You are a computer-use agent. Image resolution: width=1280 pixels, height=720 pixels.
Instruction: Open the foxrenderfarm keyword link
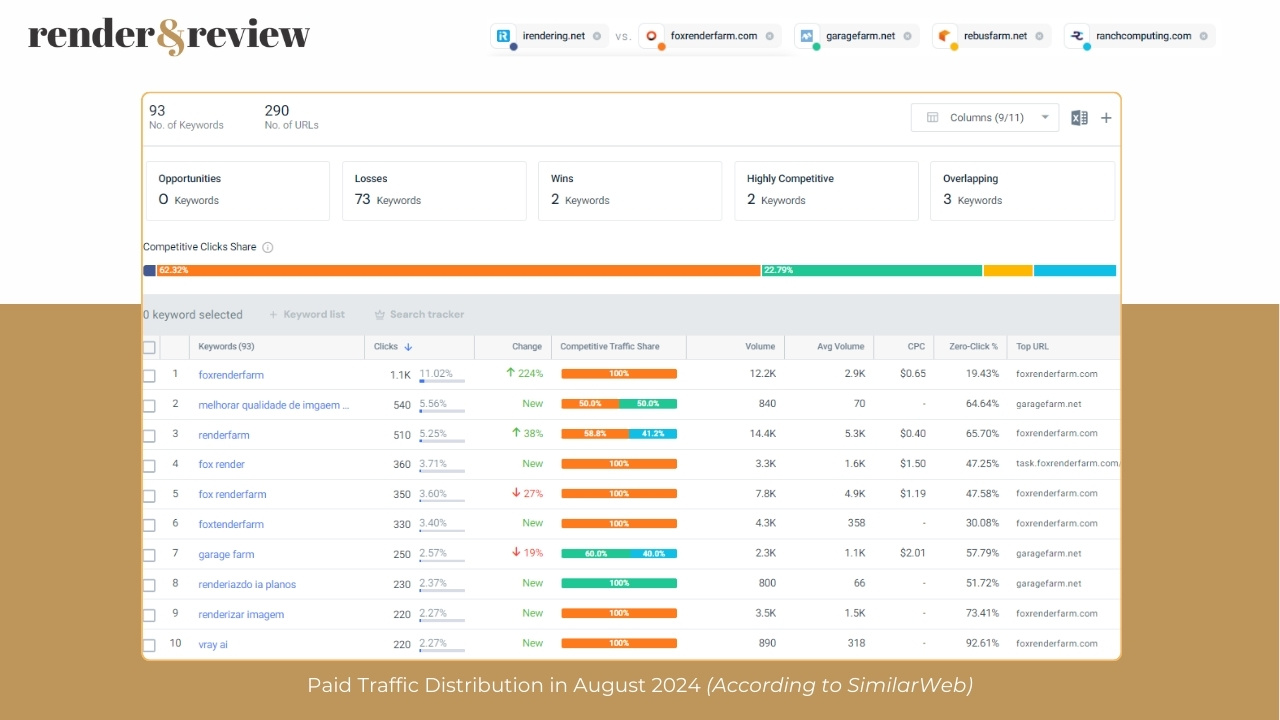point(231,375)
